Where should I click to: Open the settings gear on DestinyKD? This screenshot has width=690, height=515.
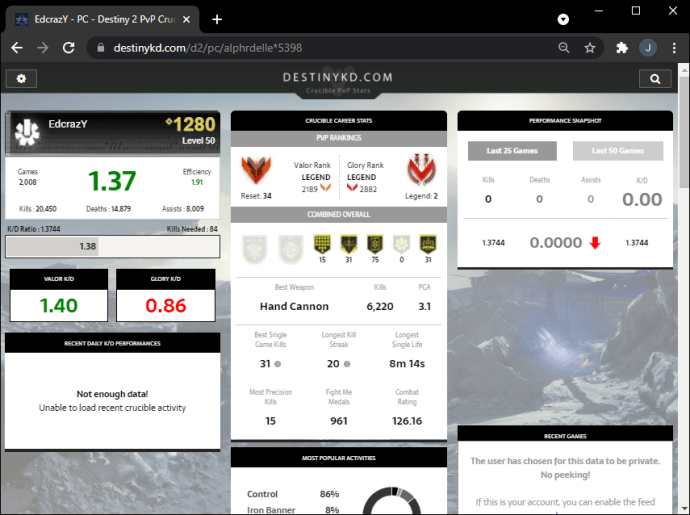(21, 79)
